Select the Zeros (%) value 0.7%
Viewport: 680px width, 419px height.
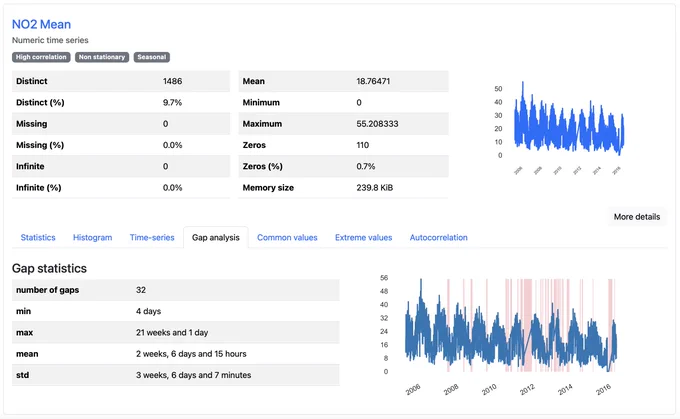[366, 166]
